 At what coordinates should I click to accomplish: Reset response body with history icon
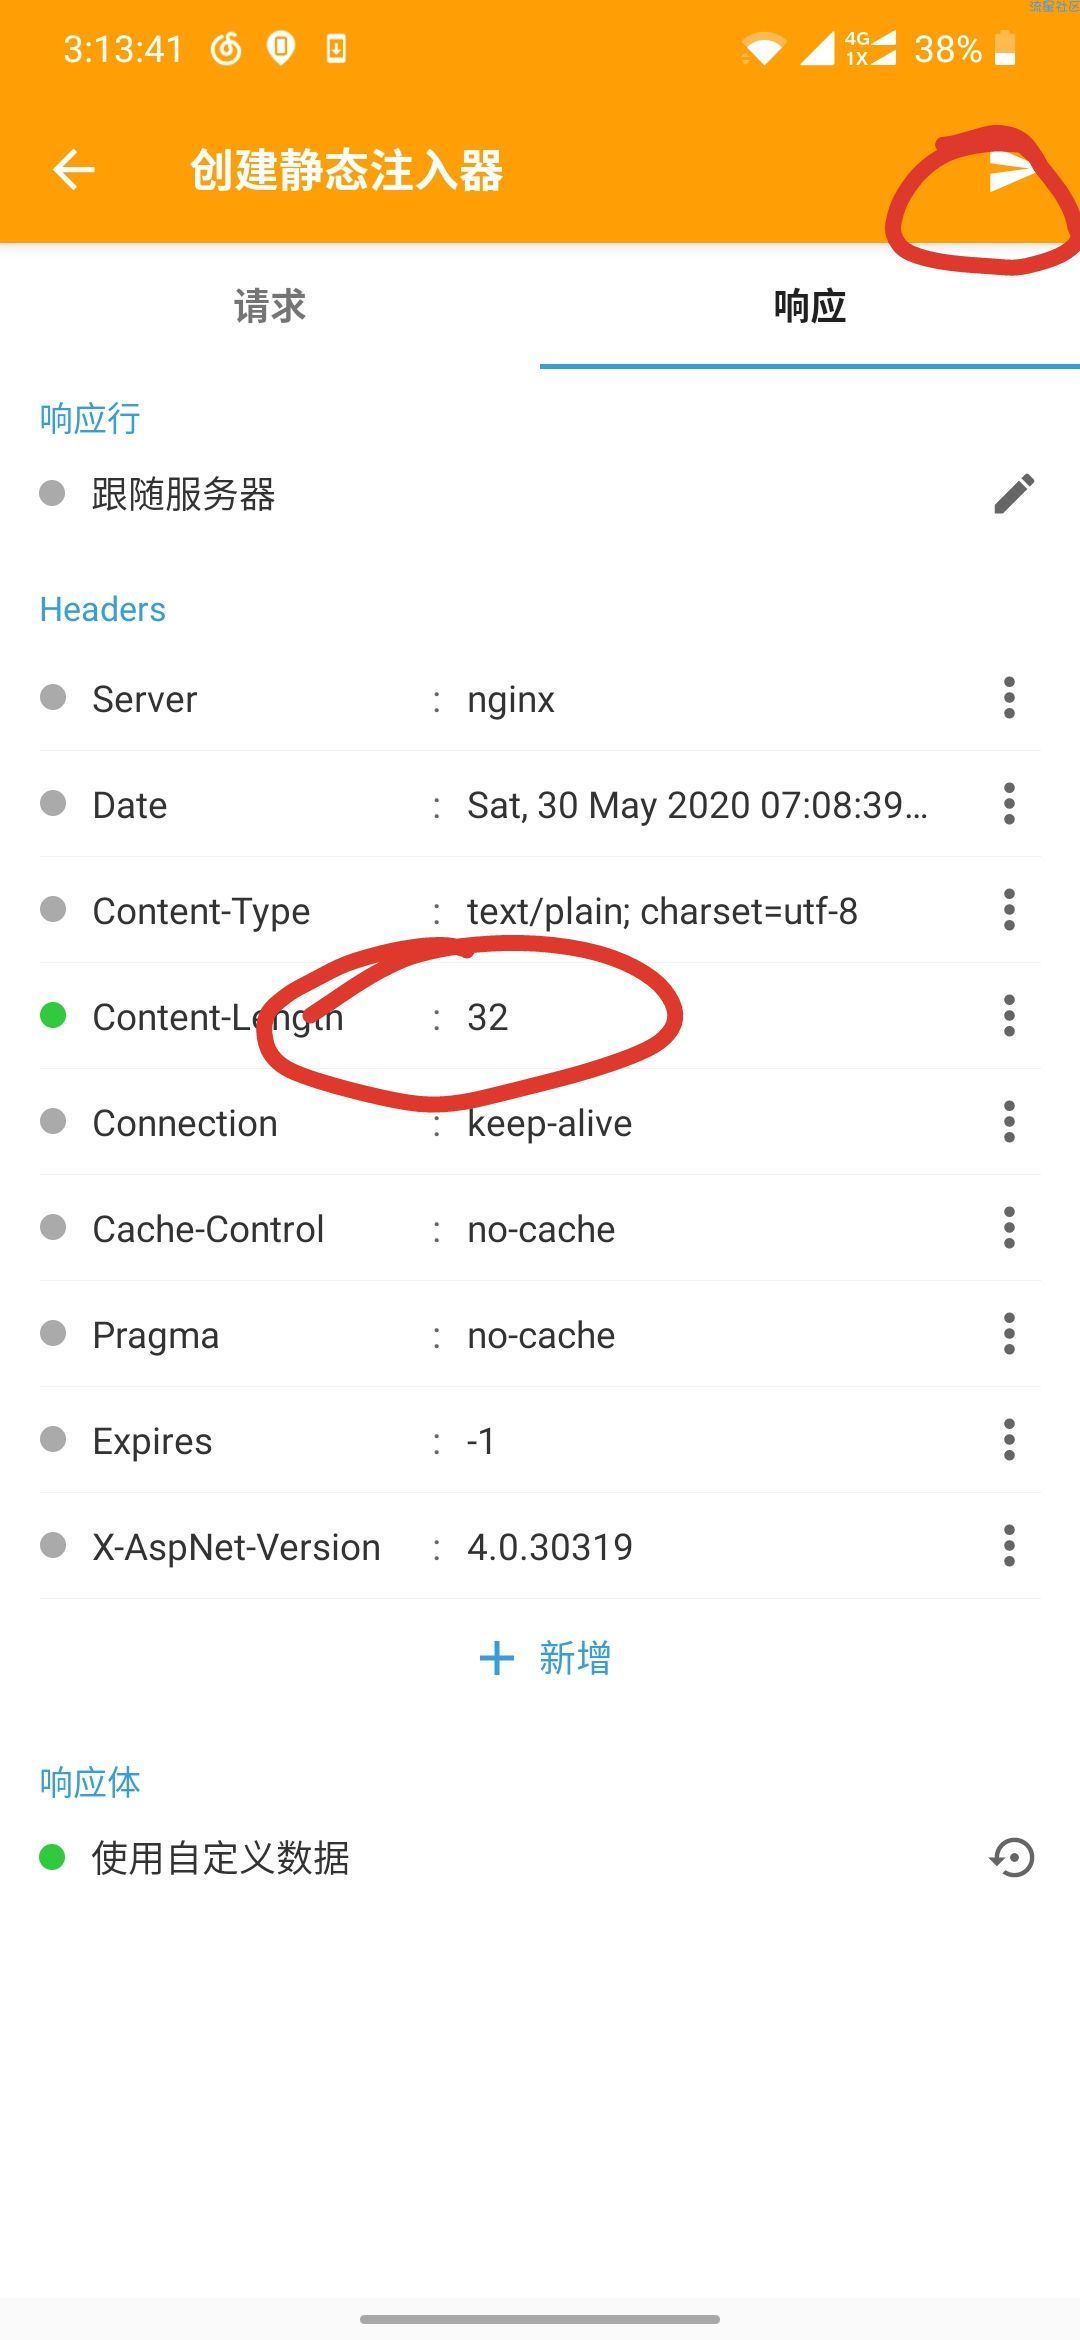tap(1012, 1858)
